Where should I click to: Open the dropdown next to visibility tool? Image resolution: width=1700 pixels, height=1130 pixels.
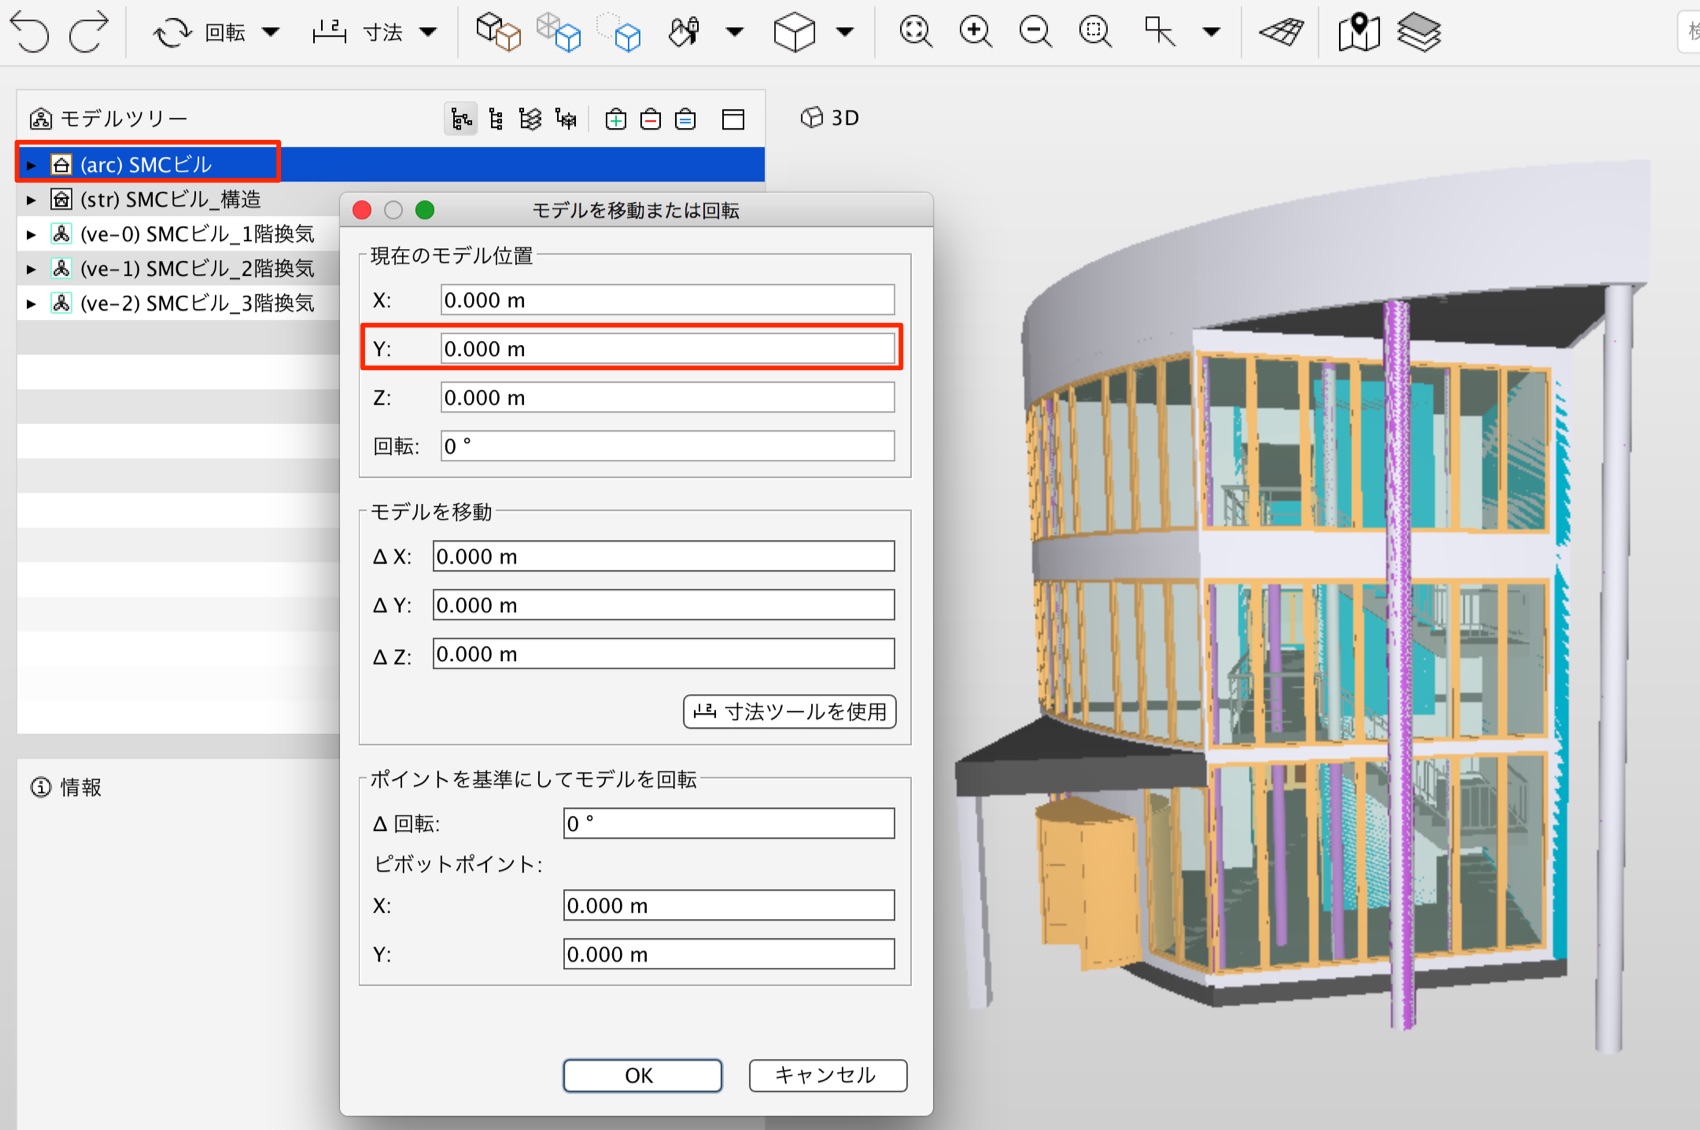click(x=735, y=32)
